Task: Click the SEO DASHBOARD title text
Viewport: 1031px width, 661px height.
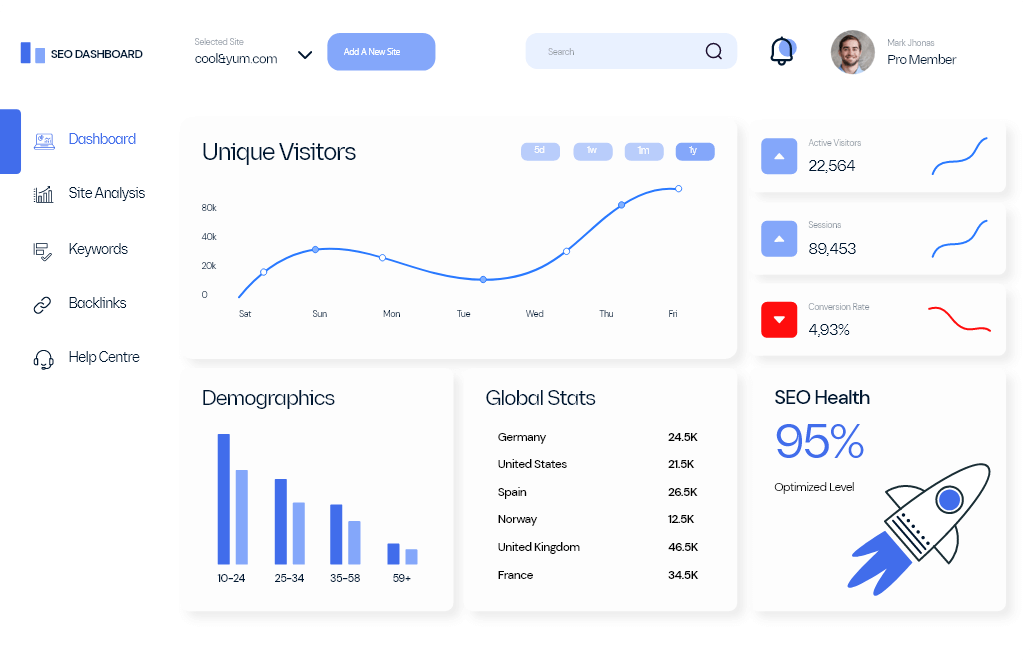Action: 97,54
